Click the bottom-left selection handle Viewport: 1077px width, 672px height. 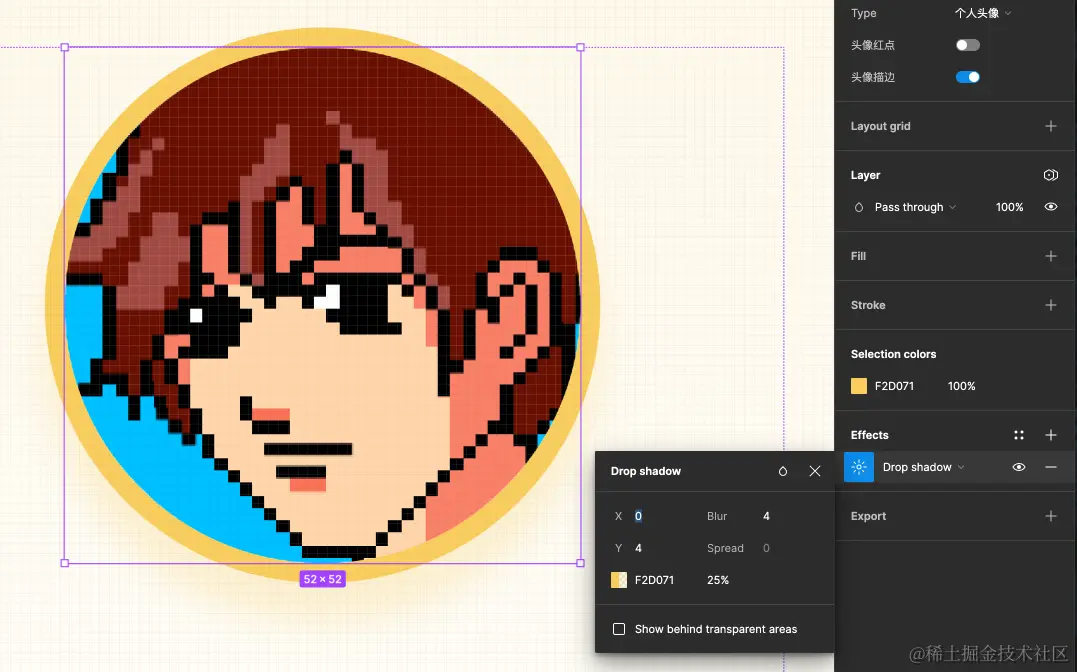tap(65, 563)
